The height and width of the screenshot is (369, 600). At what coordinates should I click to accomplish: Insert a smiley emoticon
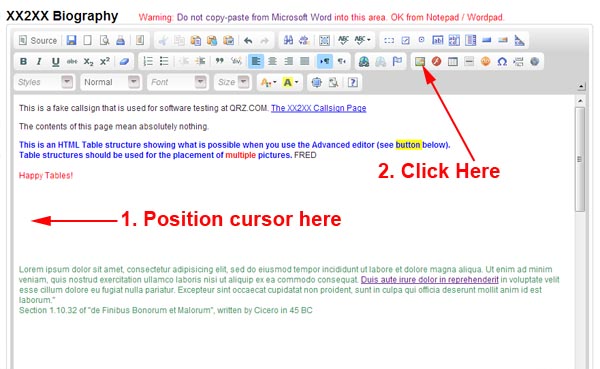tap(485, 61)
